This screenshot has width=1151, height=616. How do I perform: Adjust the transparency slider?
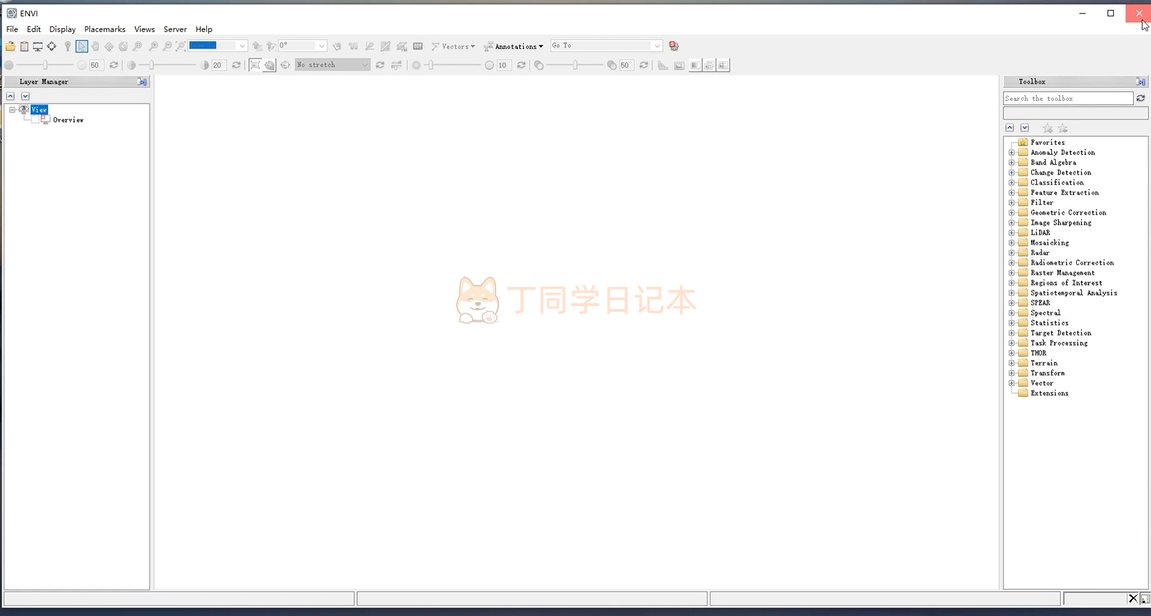(x=576, y=65)
